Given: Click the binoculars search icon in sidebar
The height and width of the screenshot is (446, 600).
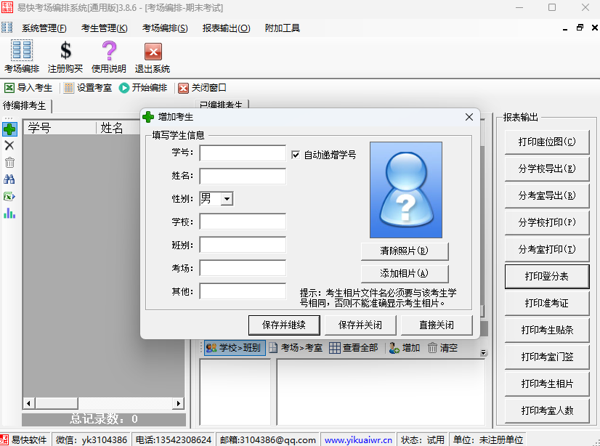Looking at the screenshot, I should (x=10, y=179).
